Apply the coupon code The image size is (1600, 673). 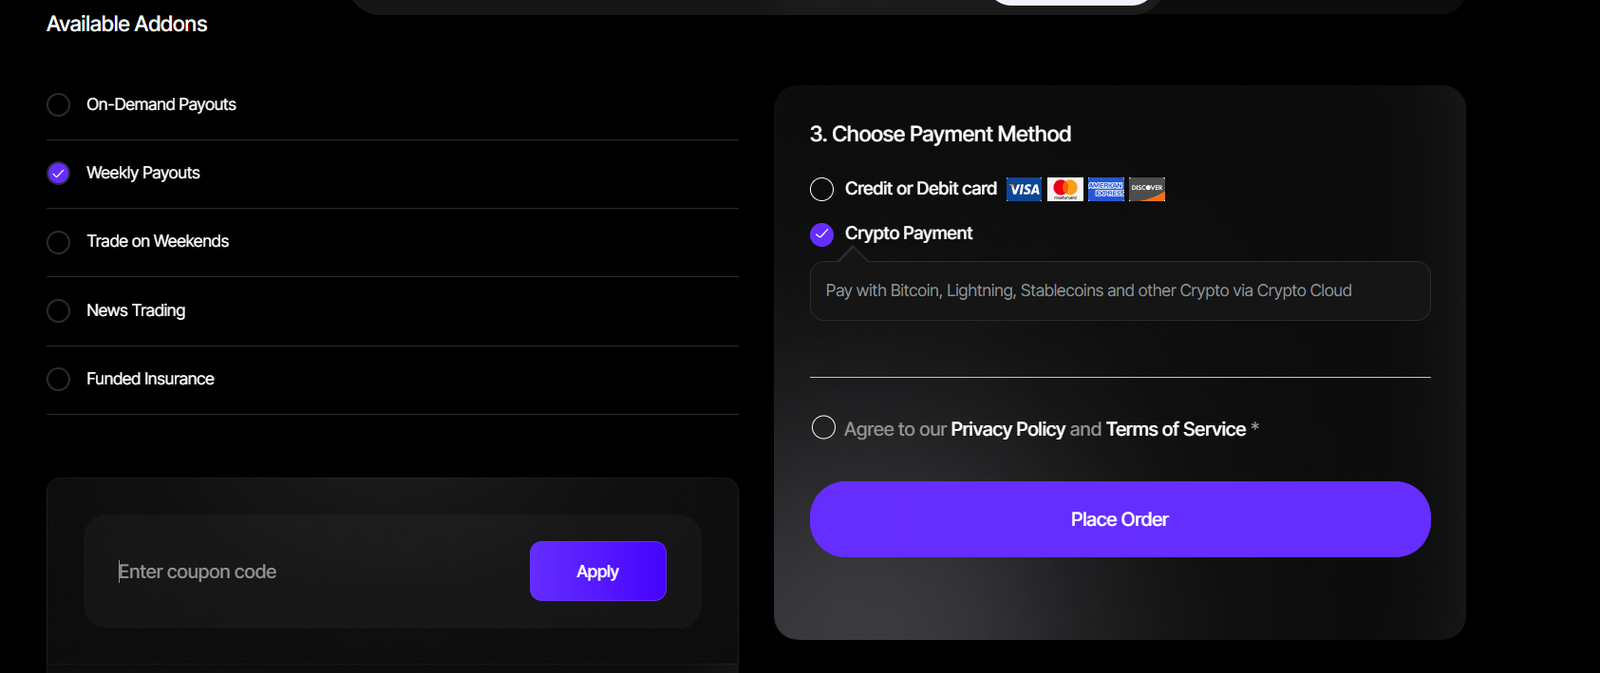pos(597,571)
